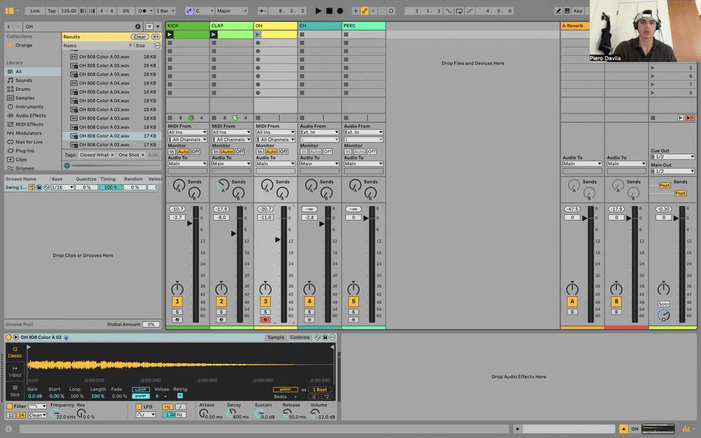Toggle the Simpler device activator
The height and width of the screenshot is (438, 701).
(8, 337)
